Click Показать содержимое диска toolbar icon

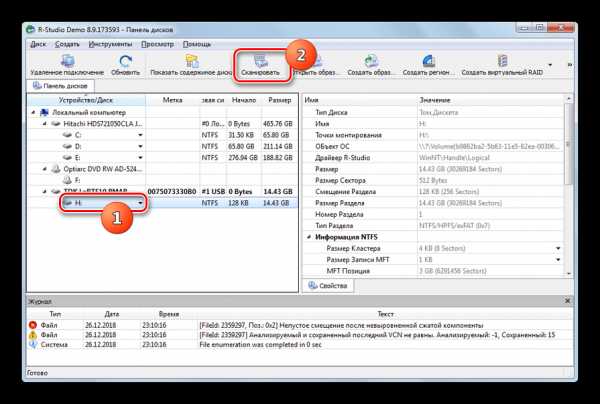(x=192, y=61)
